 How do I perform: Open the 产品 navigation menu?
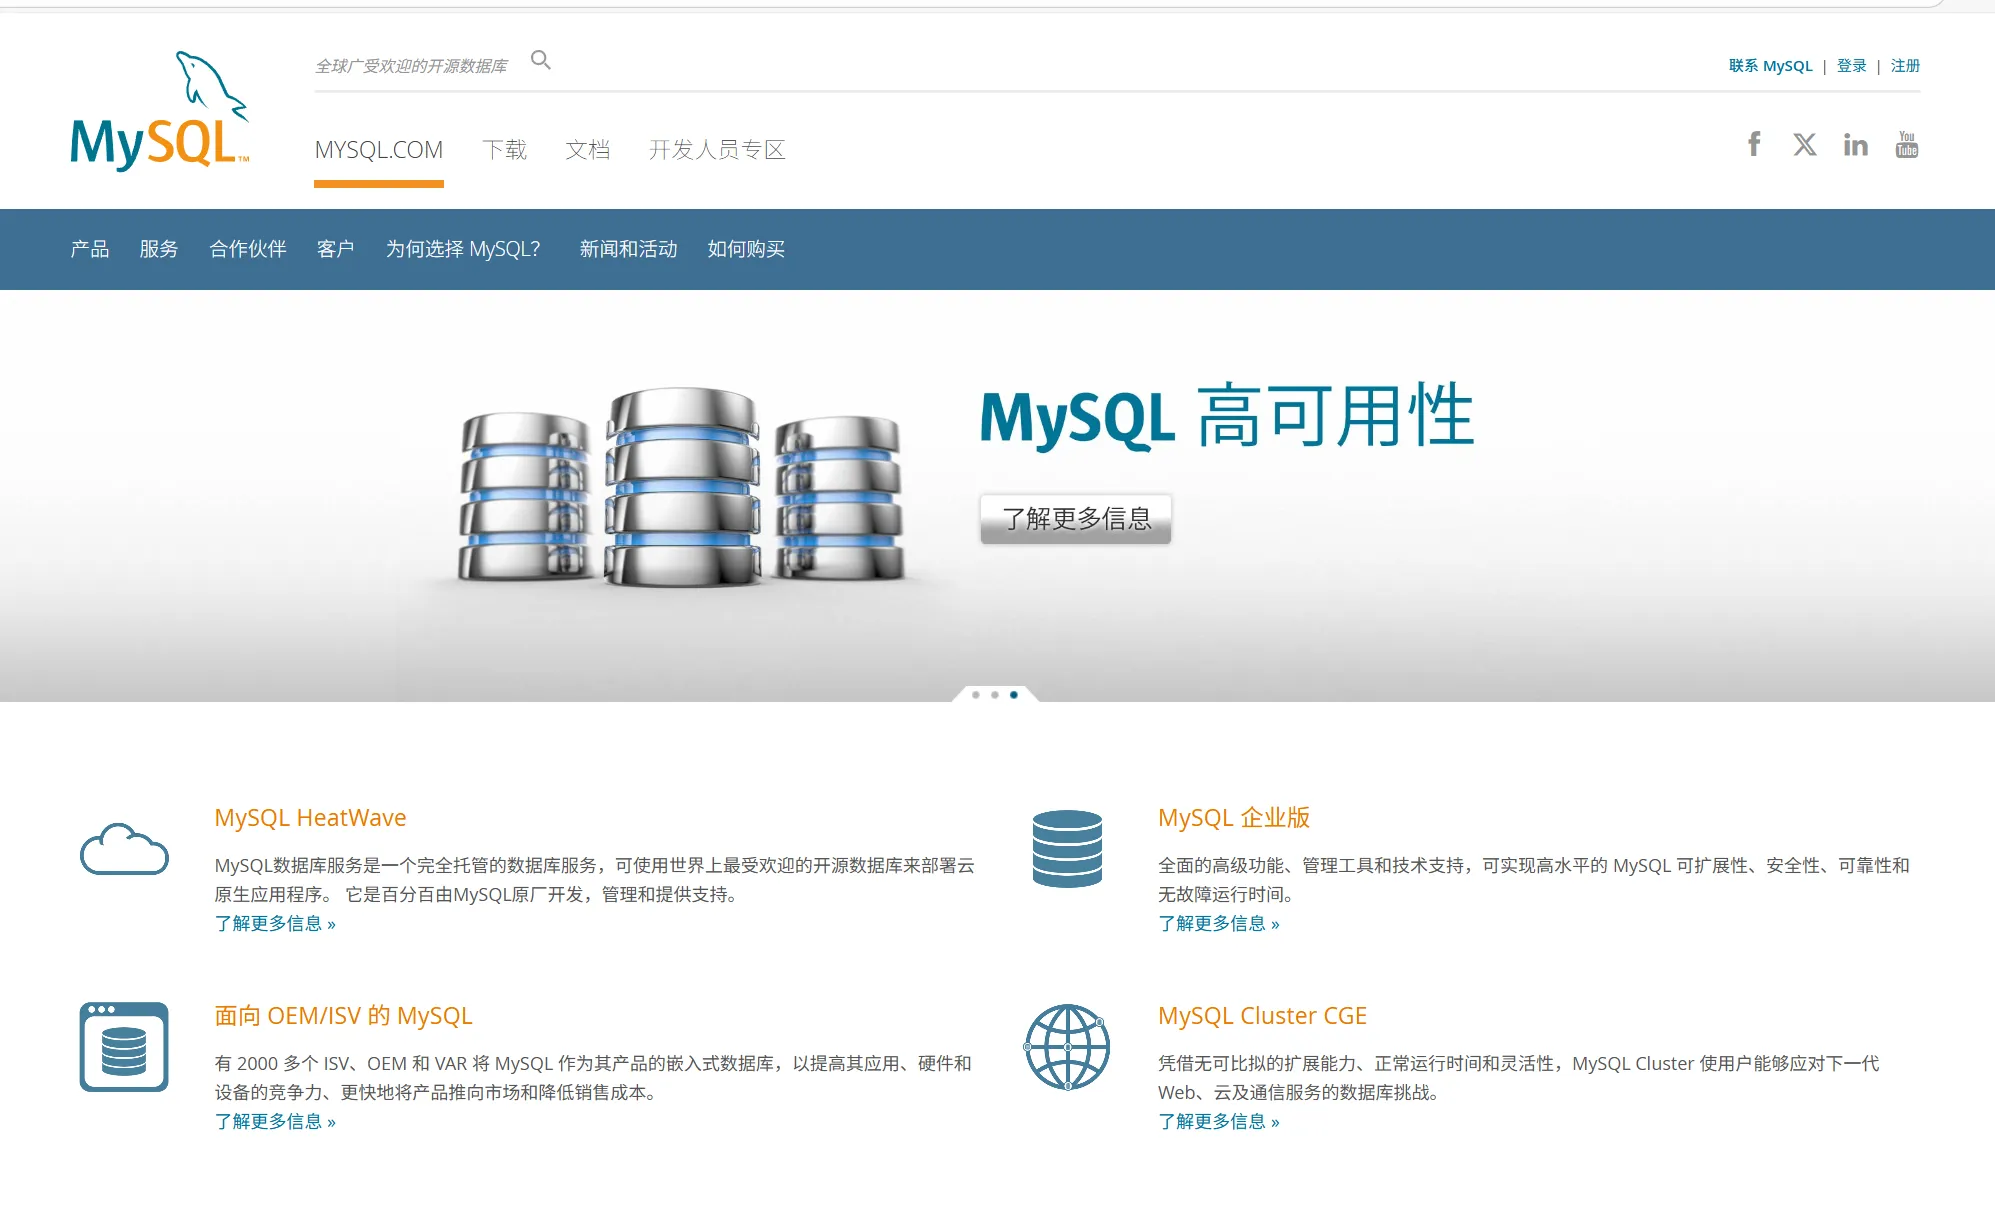click(x=90, y=249)
